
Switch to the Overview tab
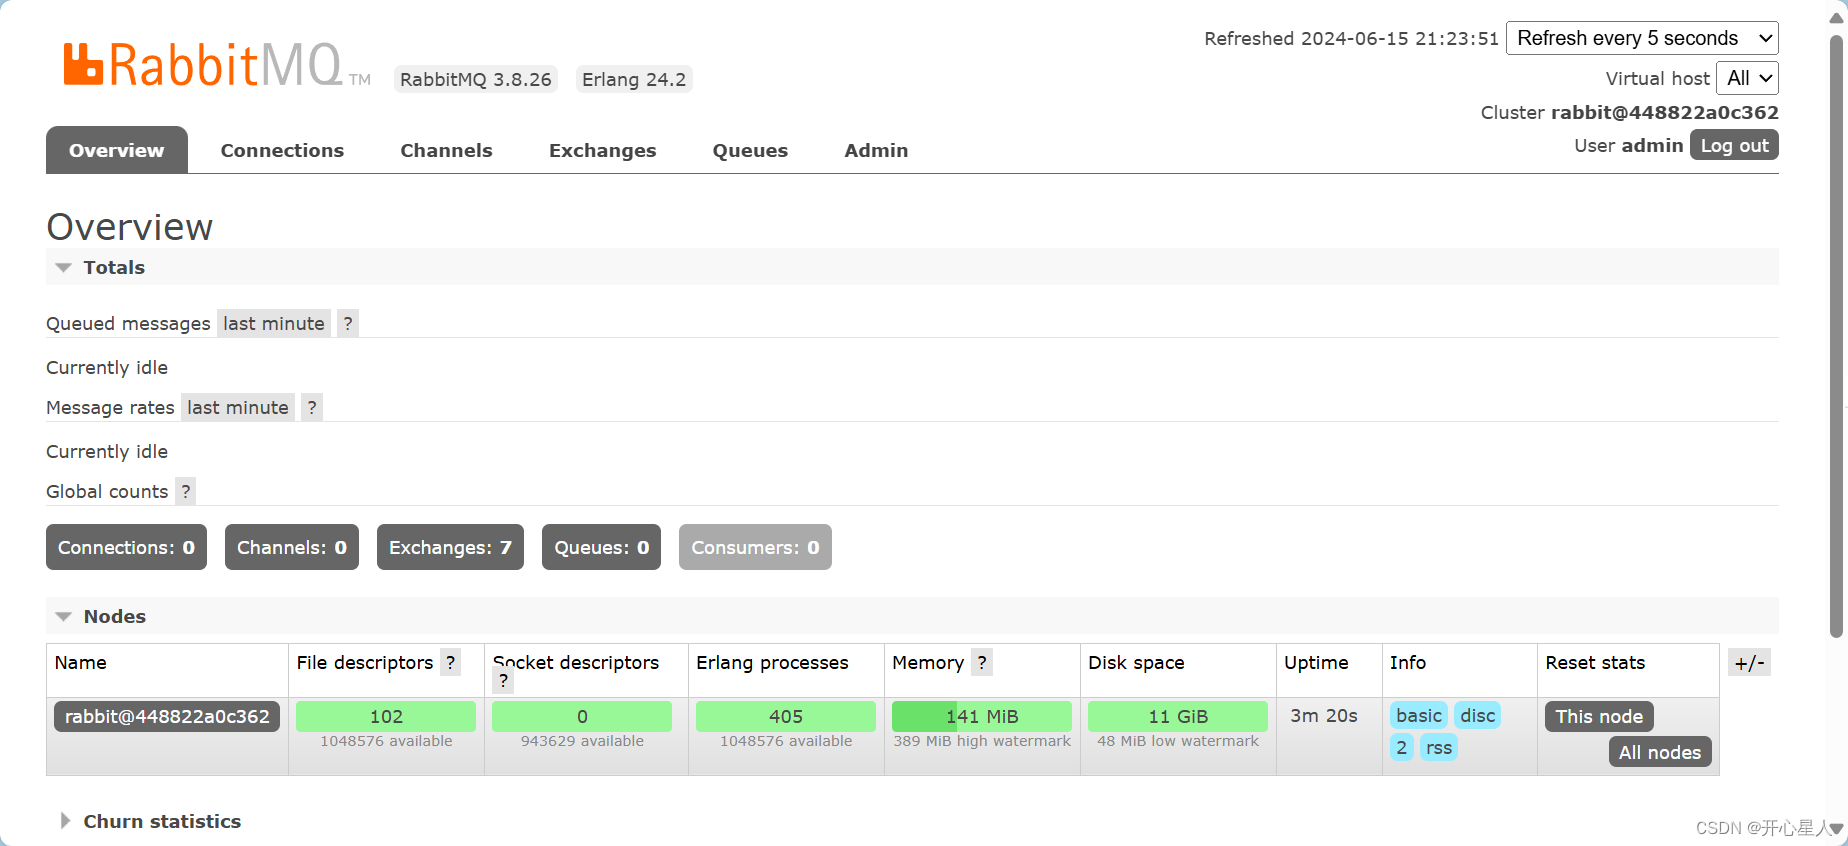117,150
